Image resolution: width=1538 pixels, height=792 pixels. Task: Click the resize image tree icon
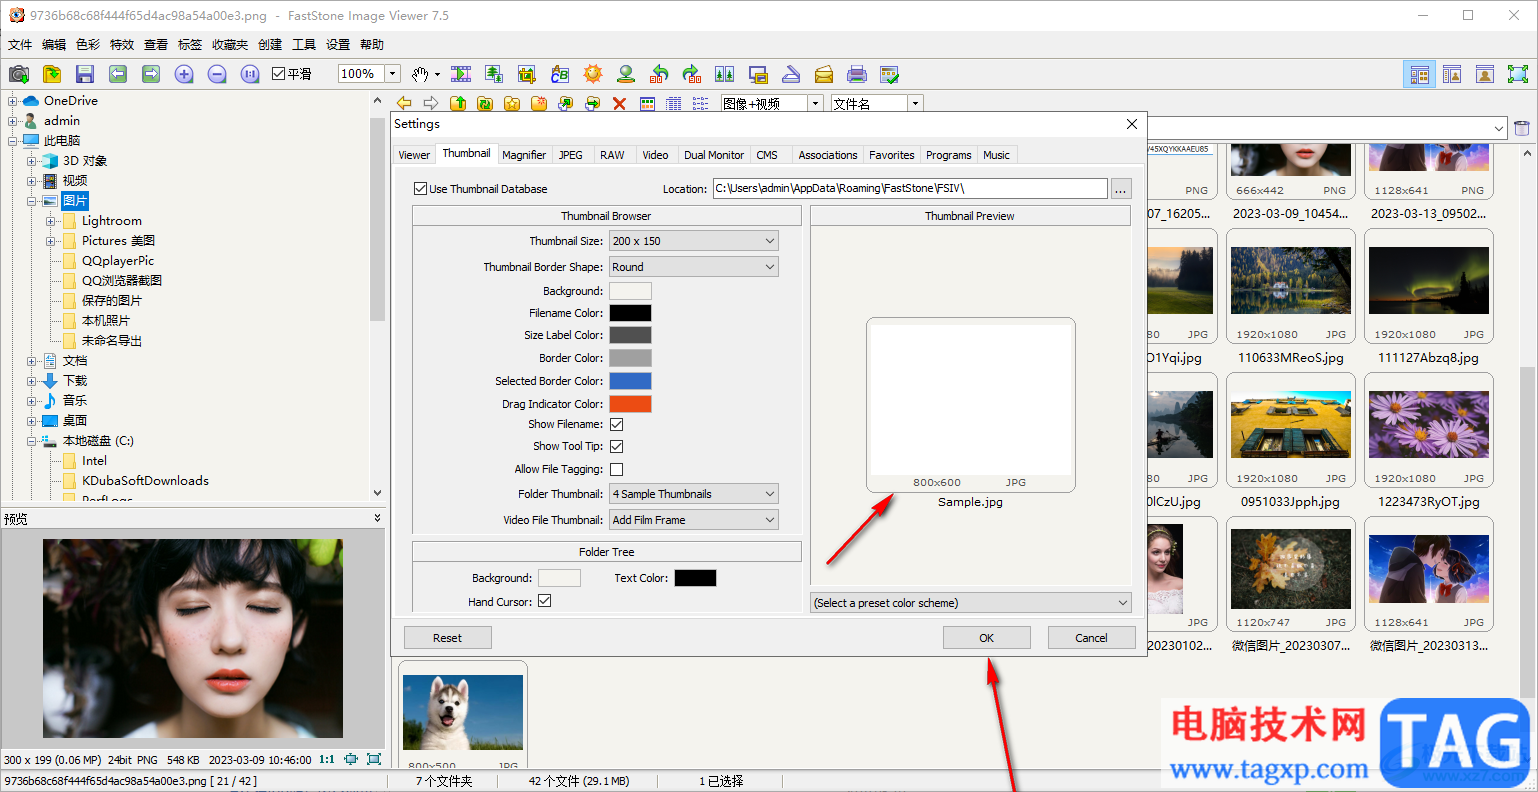[x=494, y=74]
